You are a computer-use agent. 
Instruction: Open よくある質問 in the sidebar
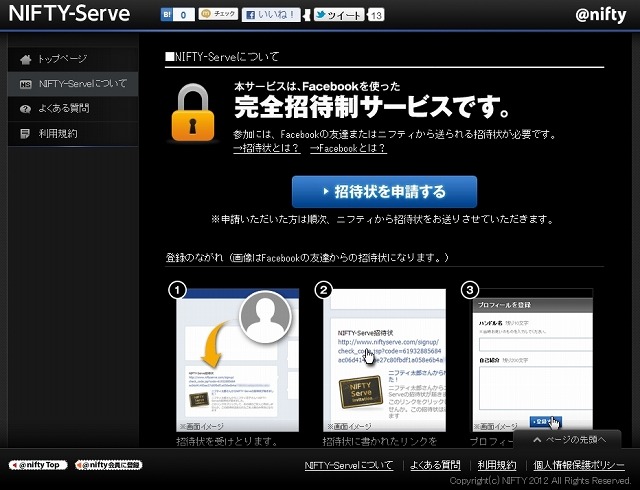(x=73, y=109)
